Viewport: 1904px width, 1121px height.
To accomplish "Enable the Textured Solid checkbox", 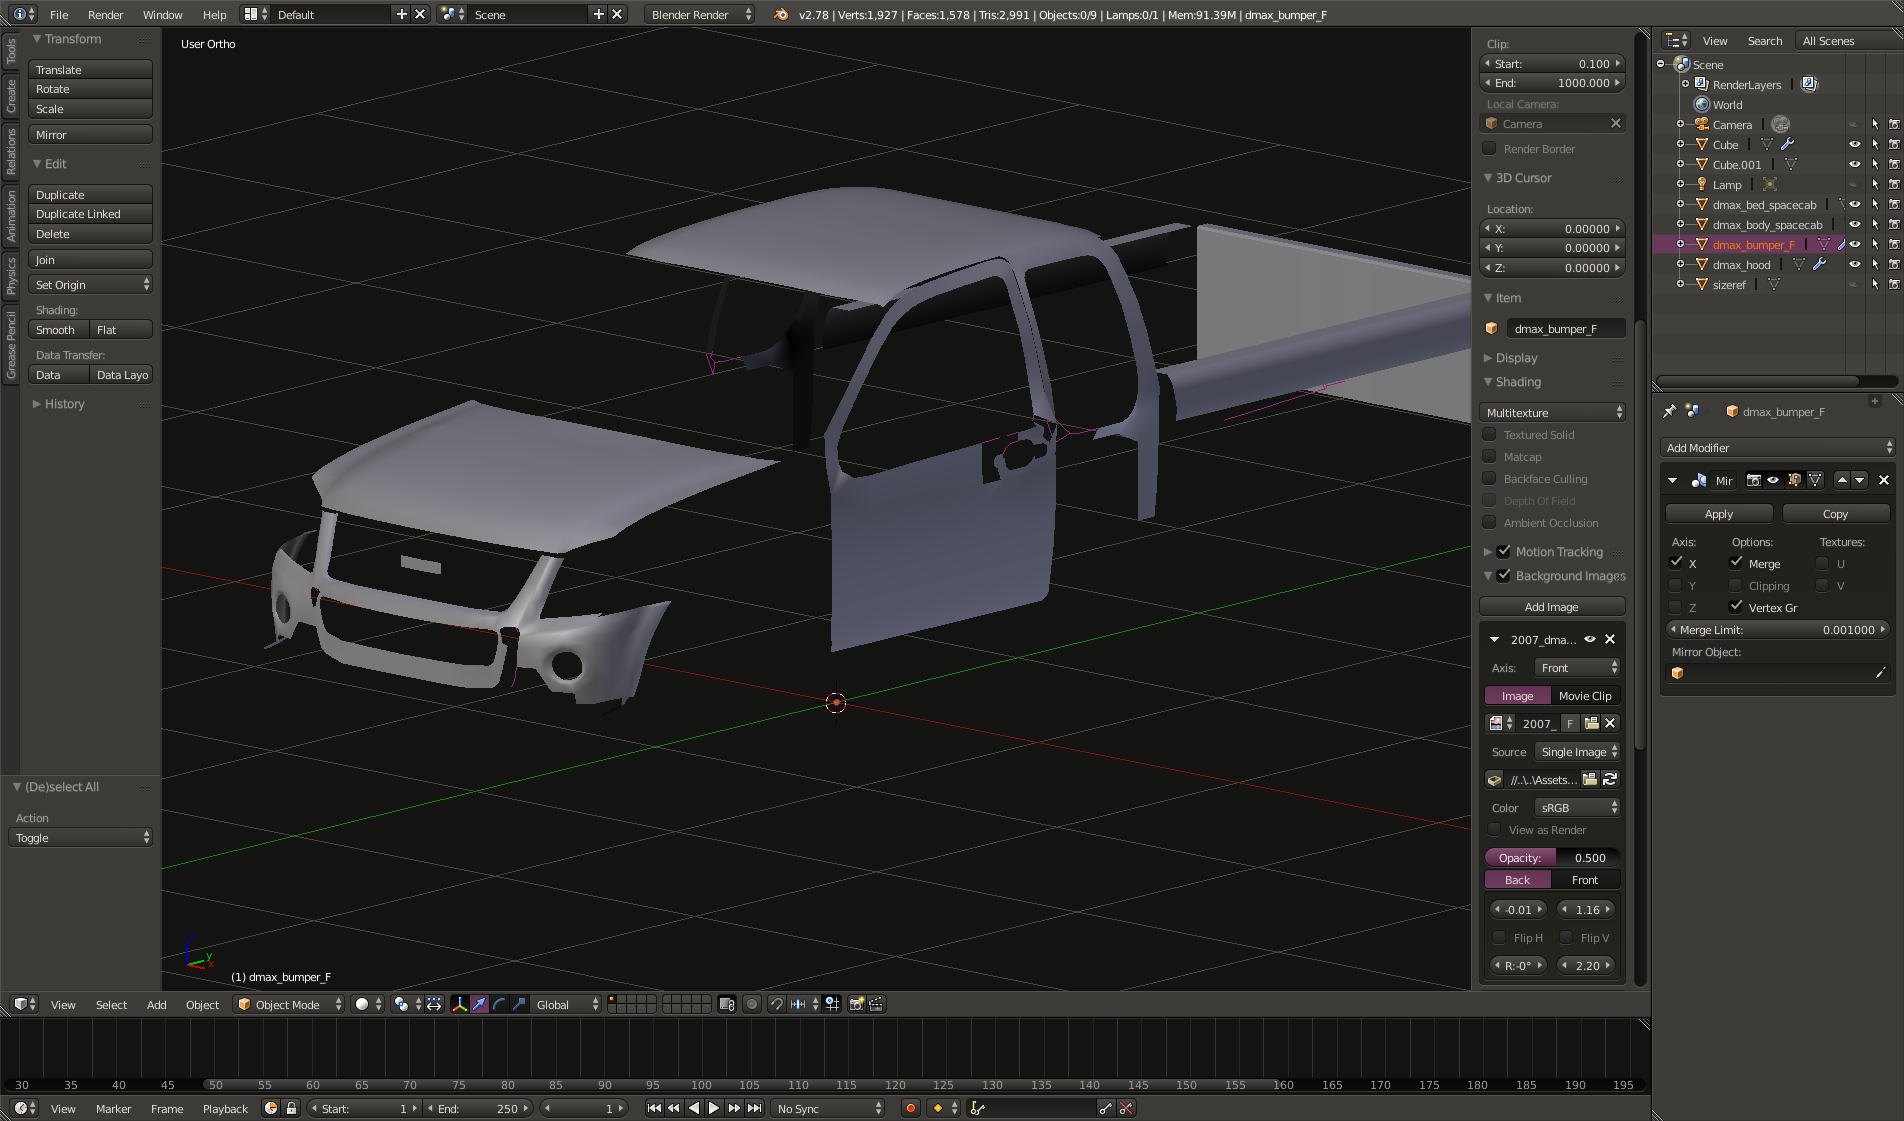I will [1489, 434].
